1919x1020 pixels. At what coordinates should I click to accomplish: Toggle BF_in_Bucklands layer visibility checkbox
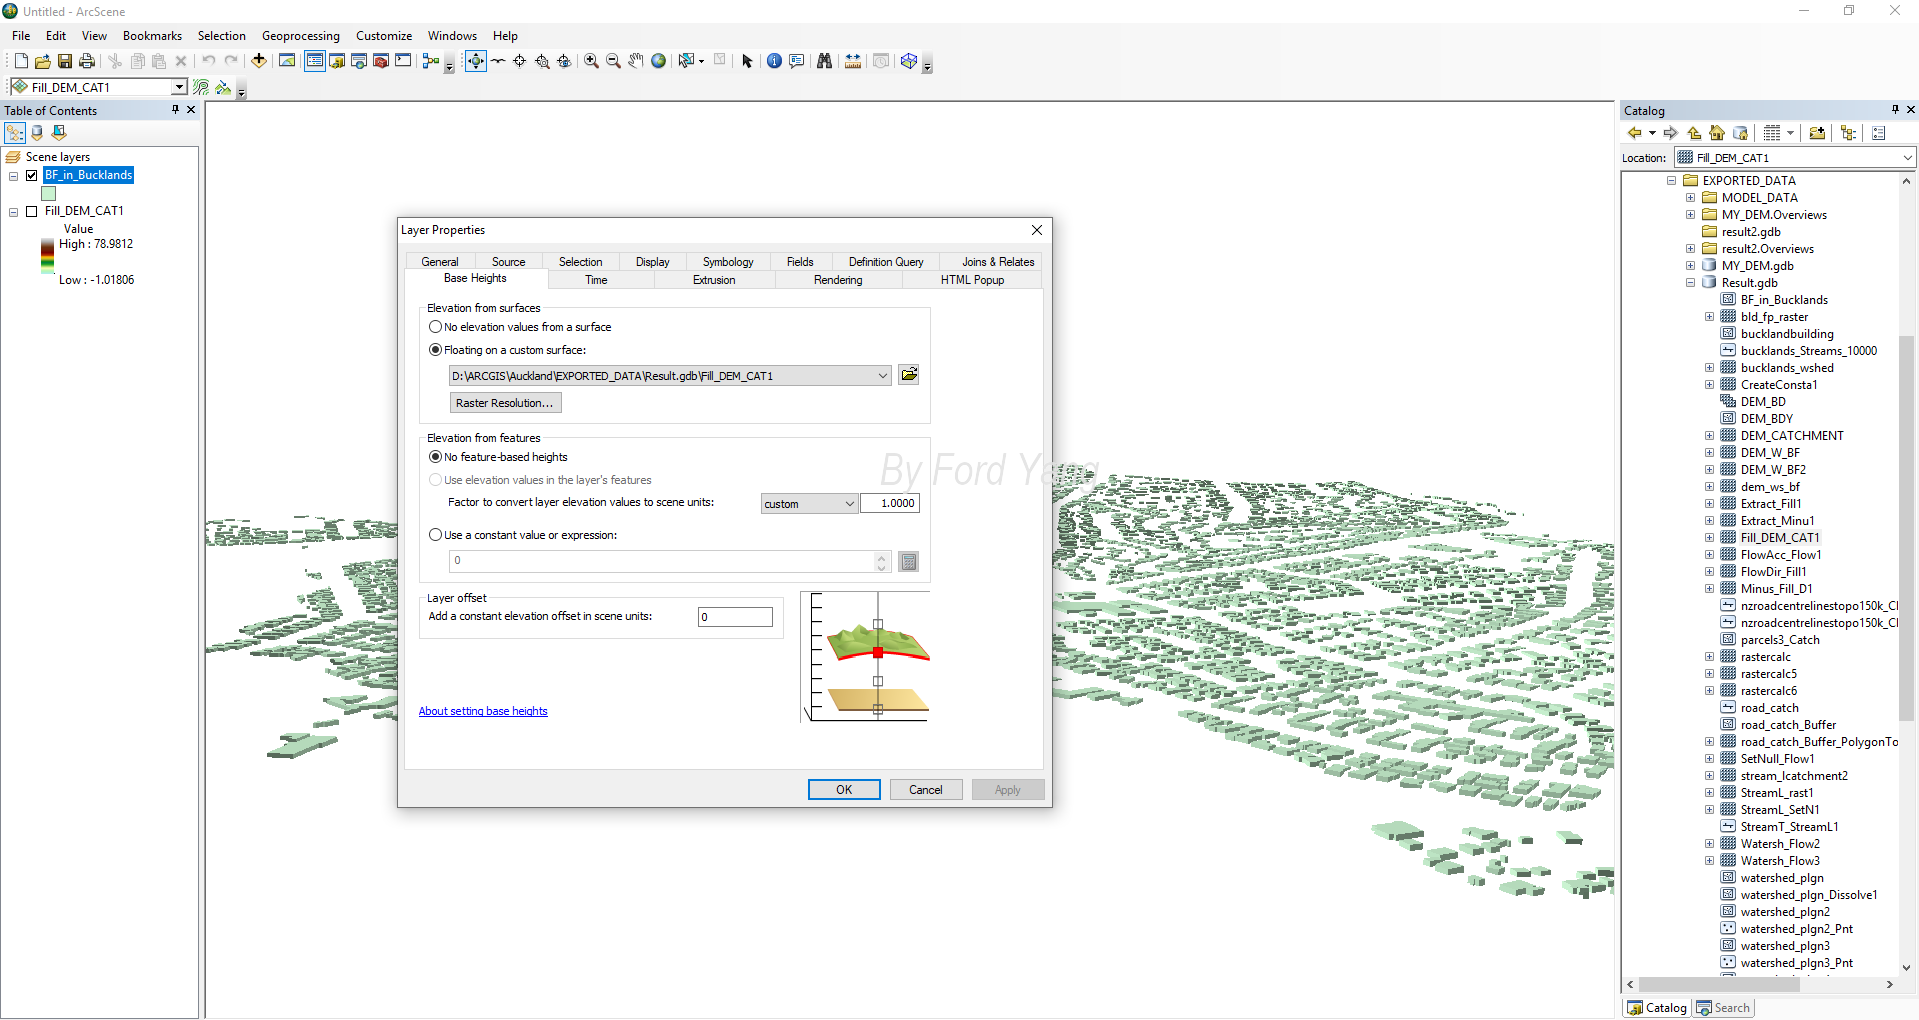(32, 175)
